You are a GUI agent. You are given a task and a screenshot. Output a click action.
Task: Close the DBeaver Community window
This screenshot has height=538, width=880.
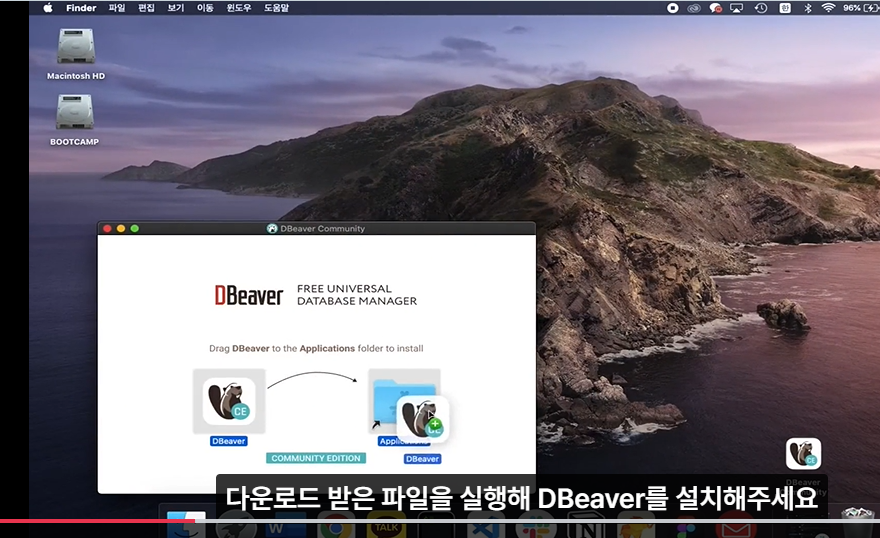click(107, 228)
